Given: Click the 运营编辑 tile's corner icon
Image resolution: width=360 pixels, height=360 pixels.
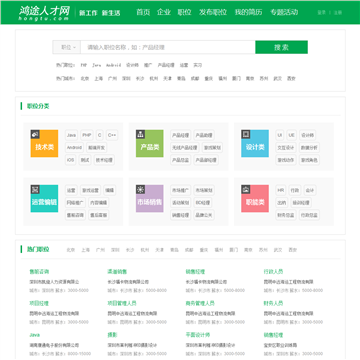Looking at the screenshot, I should (x=35, y=189).
